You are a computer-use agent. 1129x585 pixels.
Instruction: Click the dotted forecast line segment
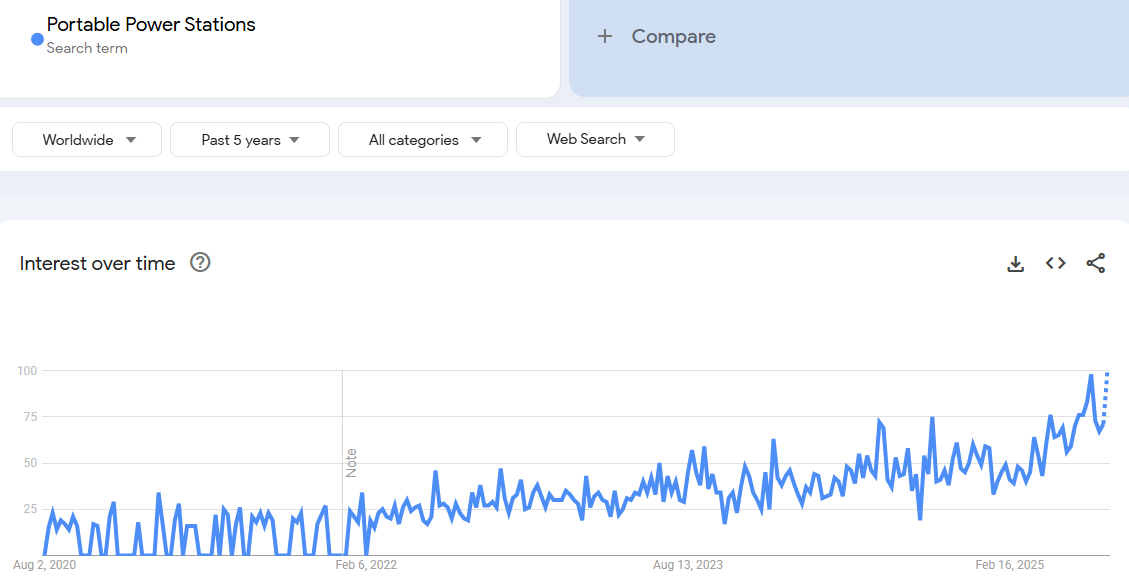coord(1105,395)
